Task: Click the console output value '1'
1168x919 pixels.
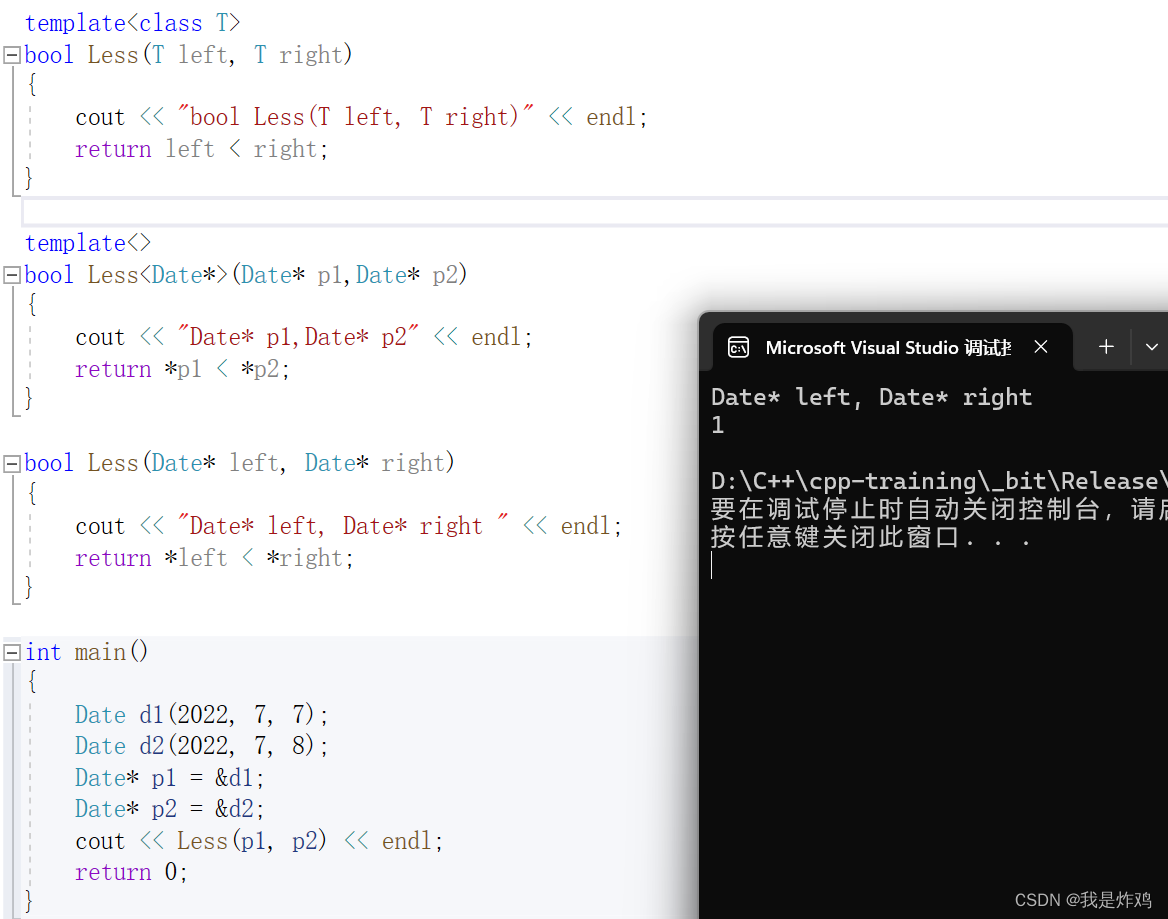Action: (717, 425)
